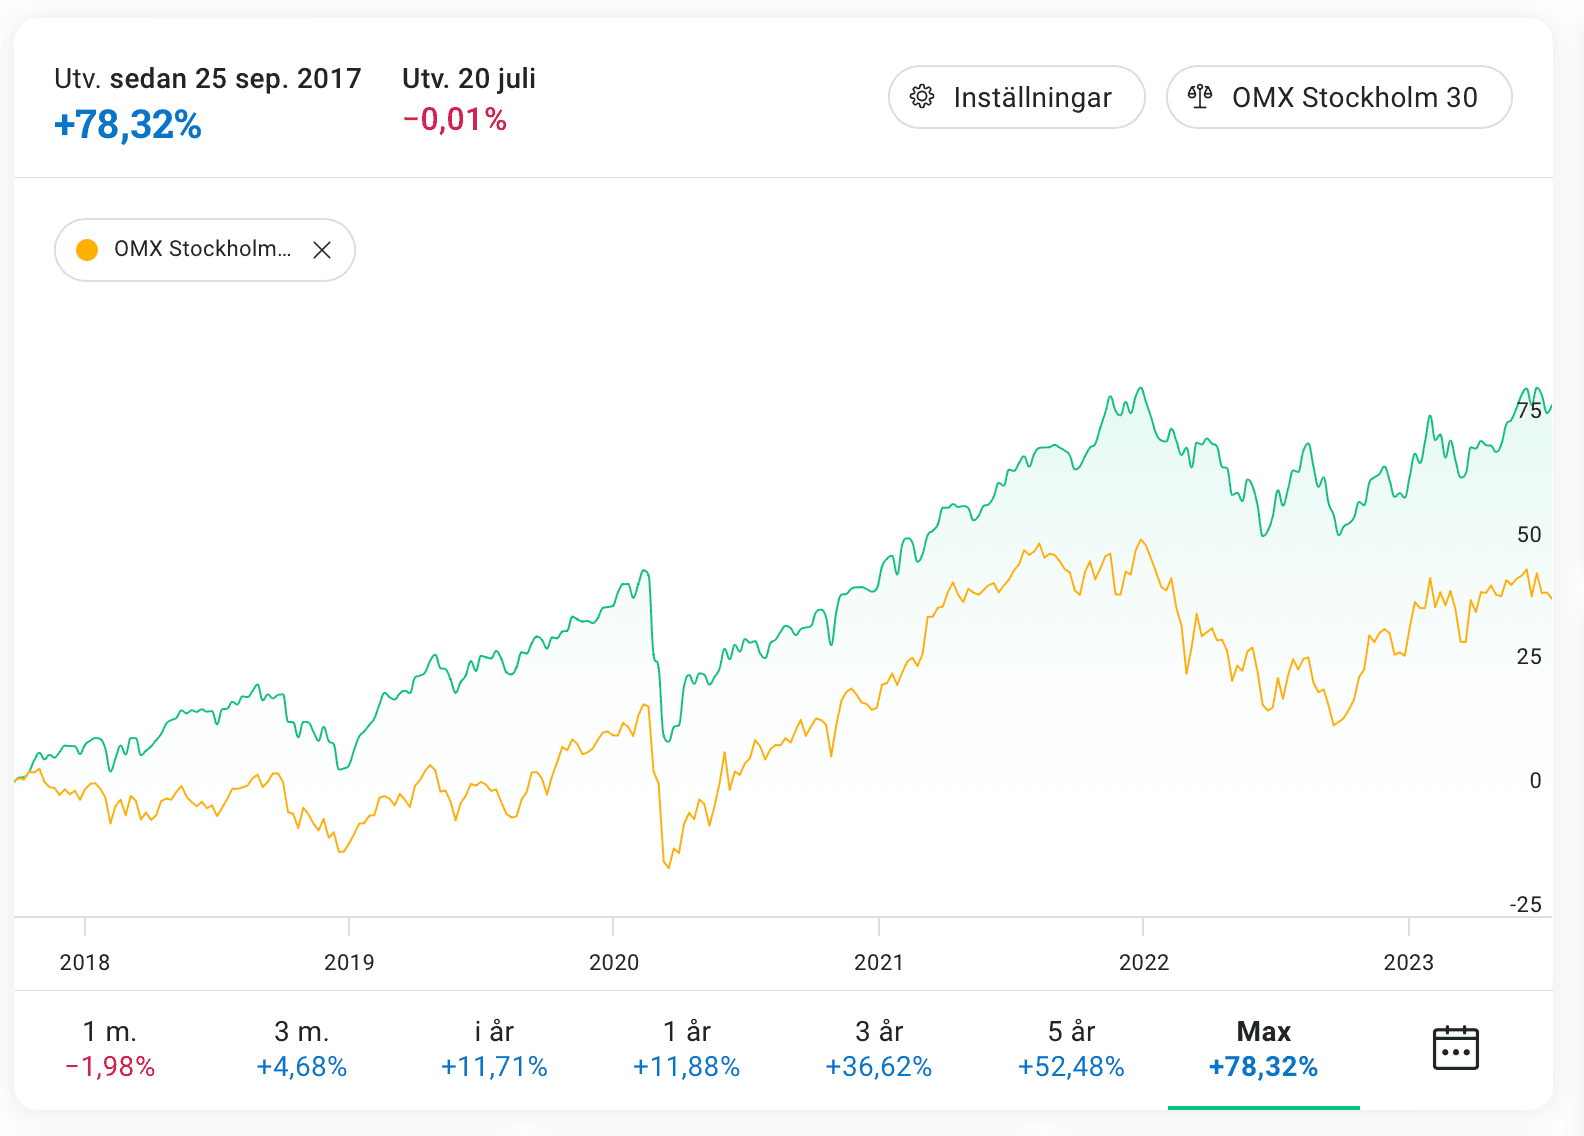Remove the OMX Stockholm comparison chip

[322, 250]
